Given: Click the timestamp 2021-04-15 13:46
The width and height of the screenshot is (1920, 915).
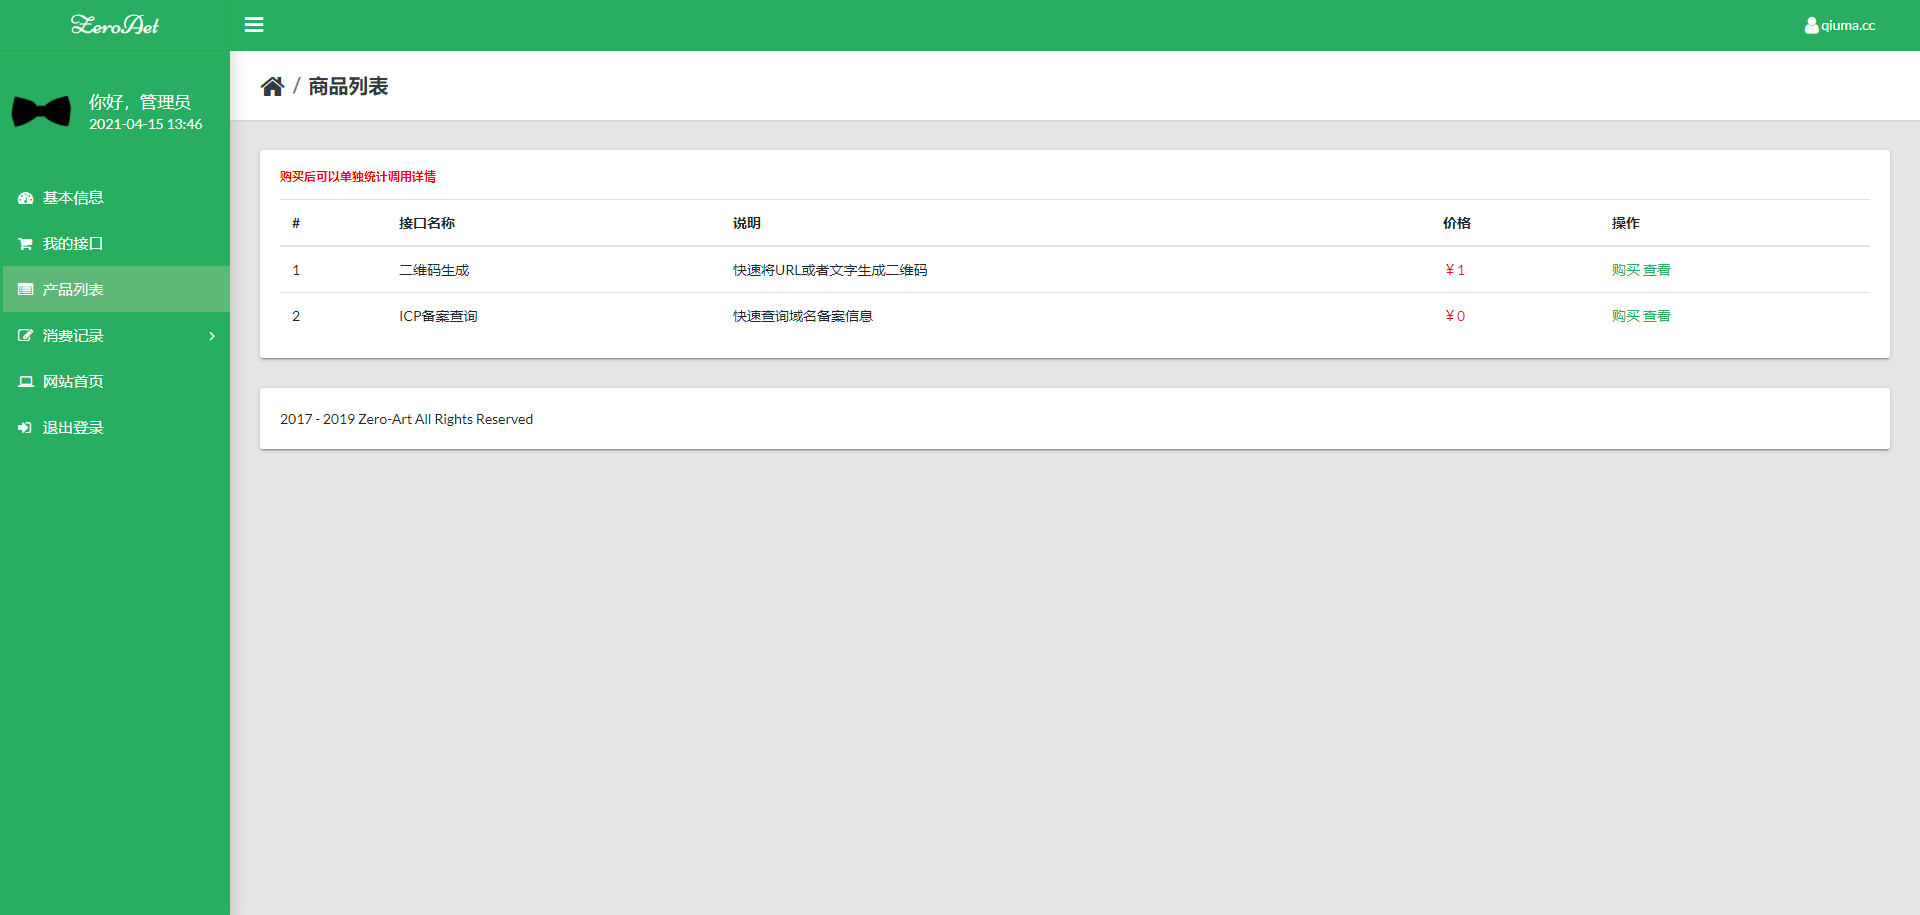Looking at the screenshot, I should (x=146, y=124).
